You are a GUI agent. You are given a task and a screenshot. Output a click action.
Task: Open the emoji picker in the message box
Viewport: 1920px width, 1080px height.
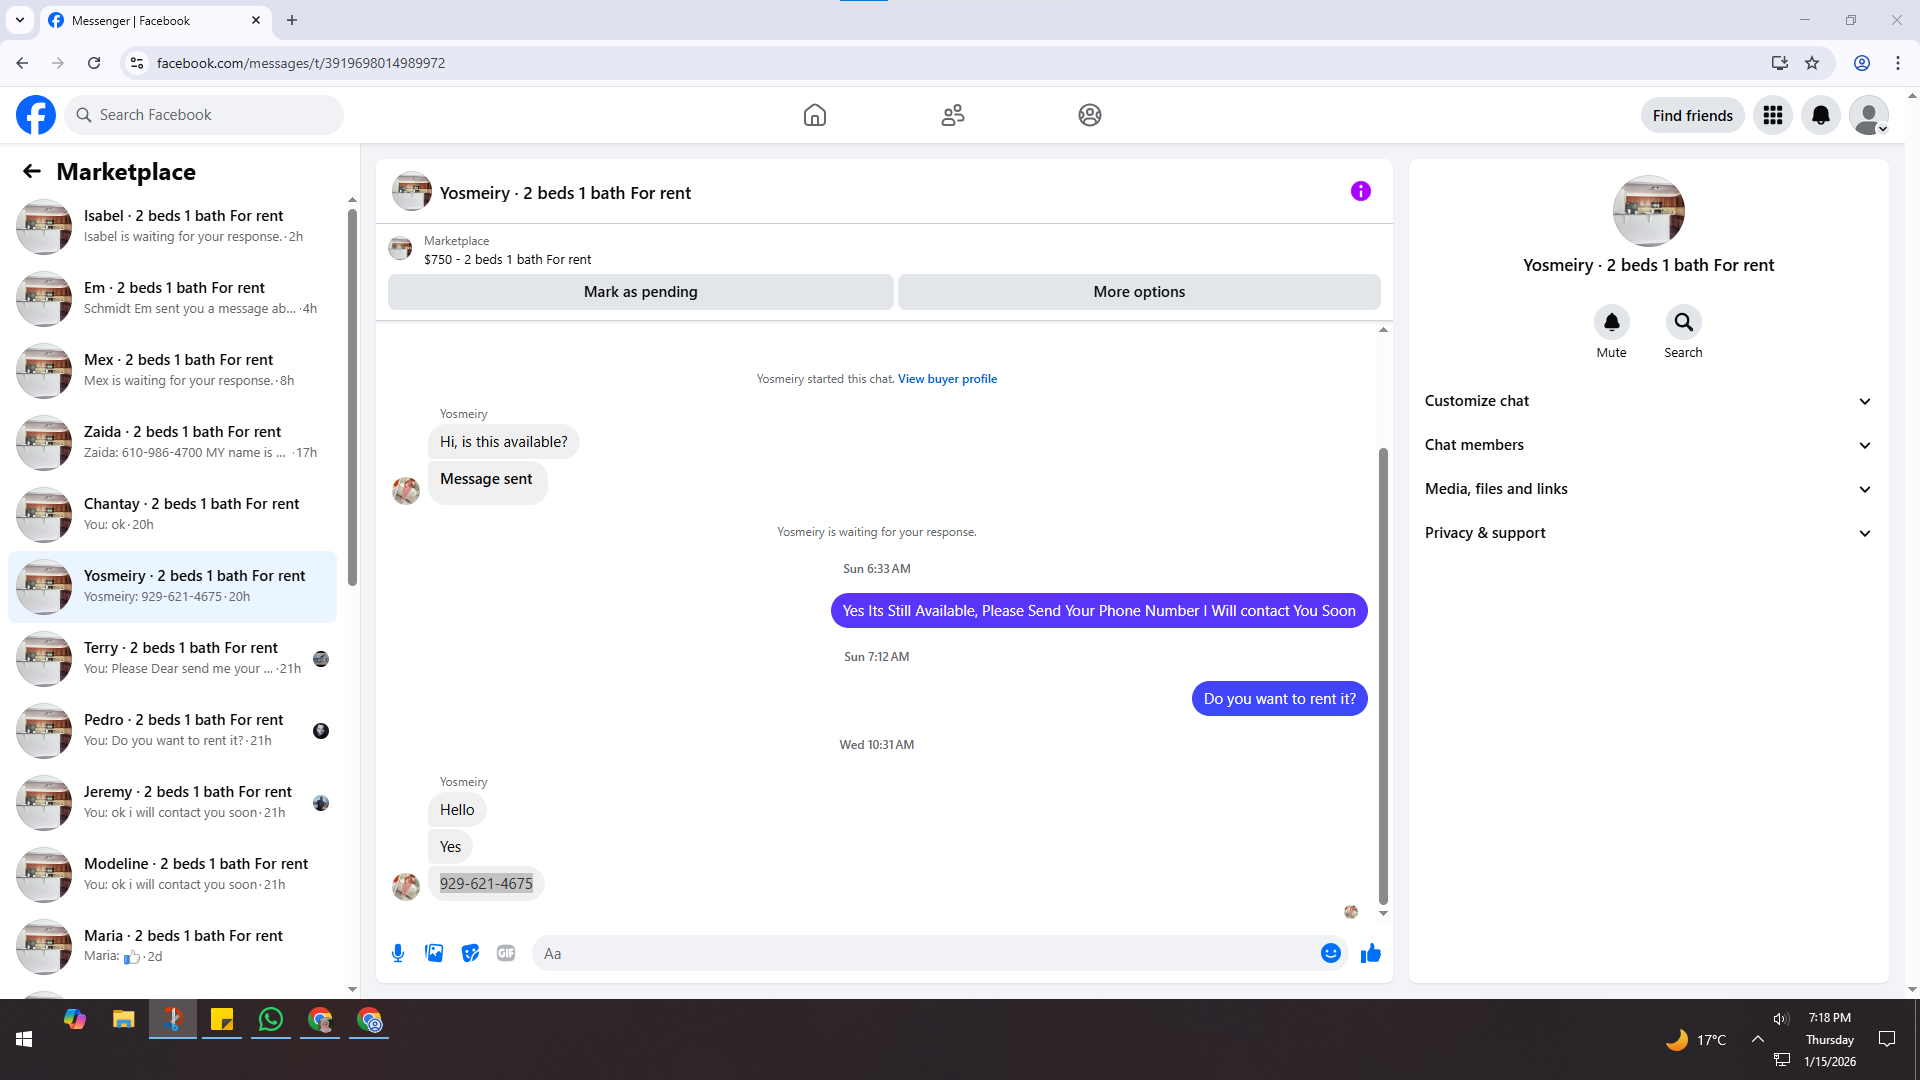tap(1330, 953)
